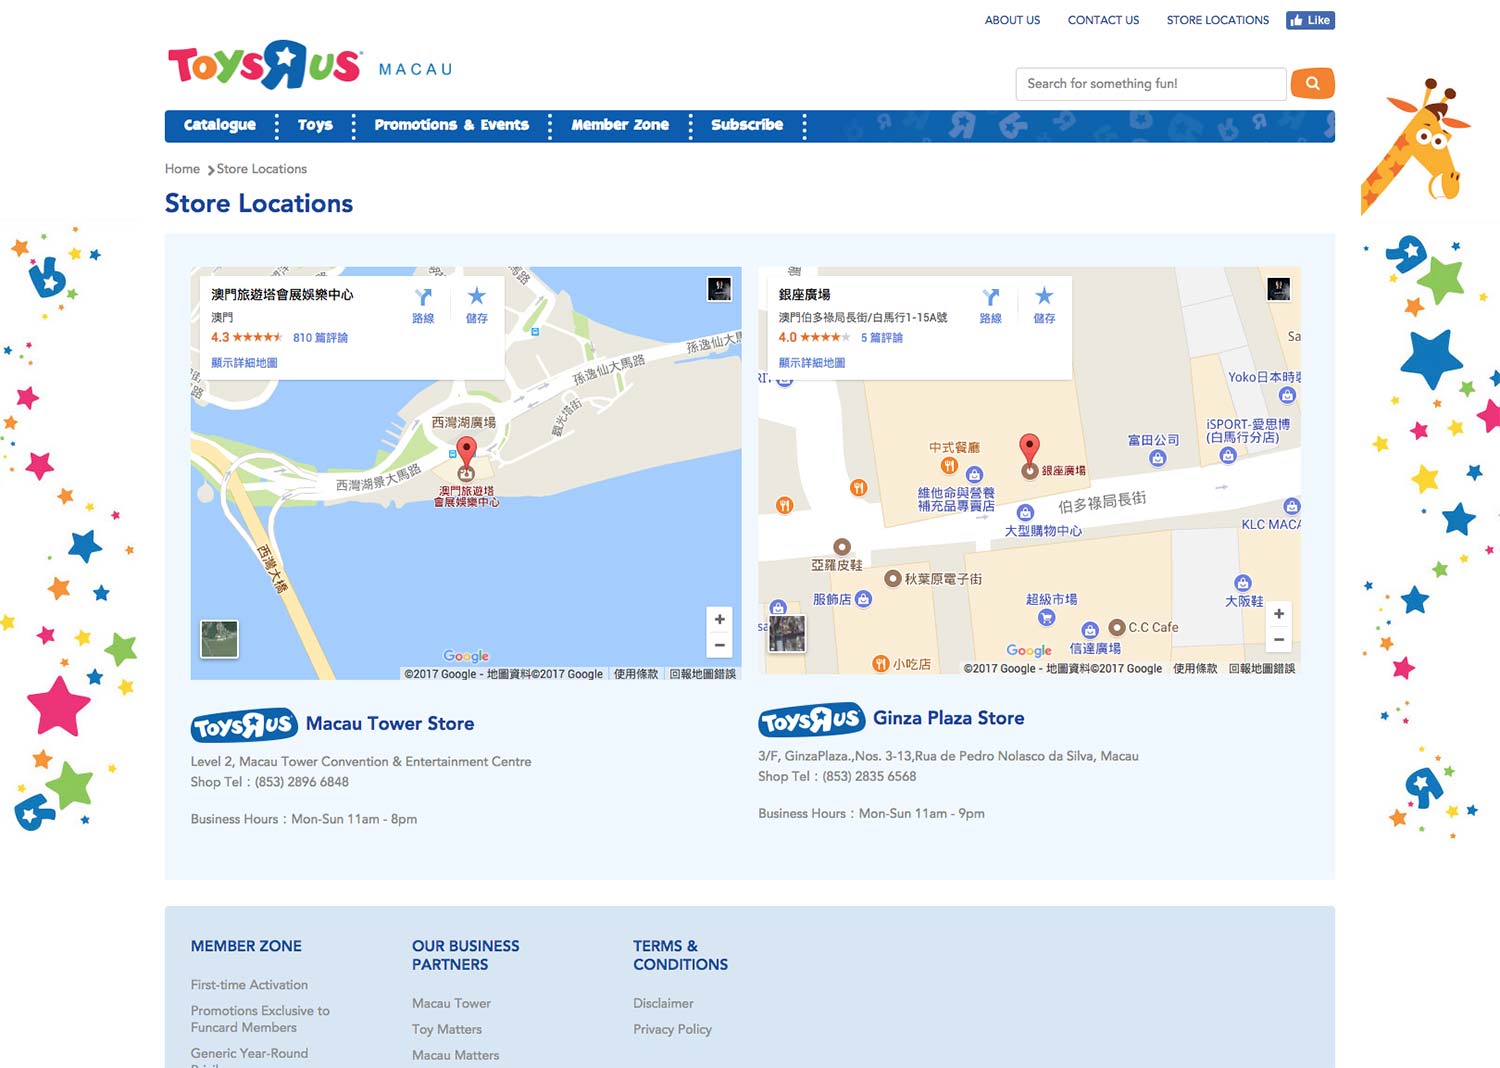
Task: Click Macau Tower Store heading
Action: (x=390, y=724)
